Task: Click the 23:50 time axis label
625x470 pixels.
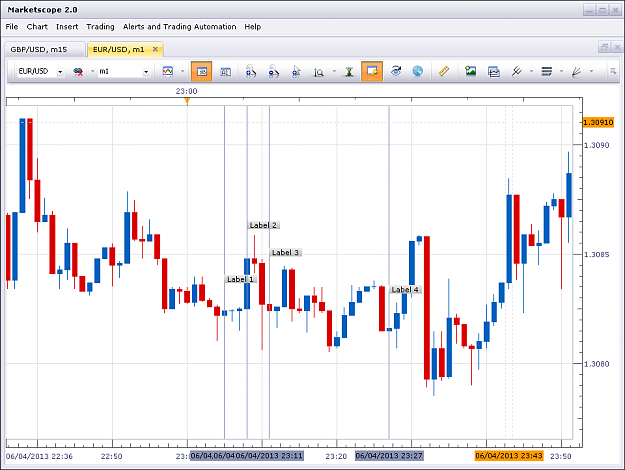Action: (x=561, y=456)
